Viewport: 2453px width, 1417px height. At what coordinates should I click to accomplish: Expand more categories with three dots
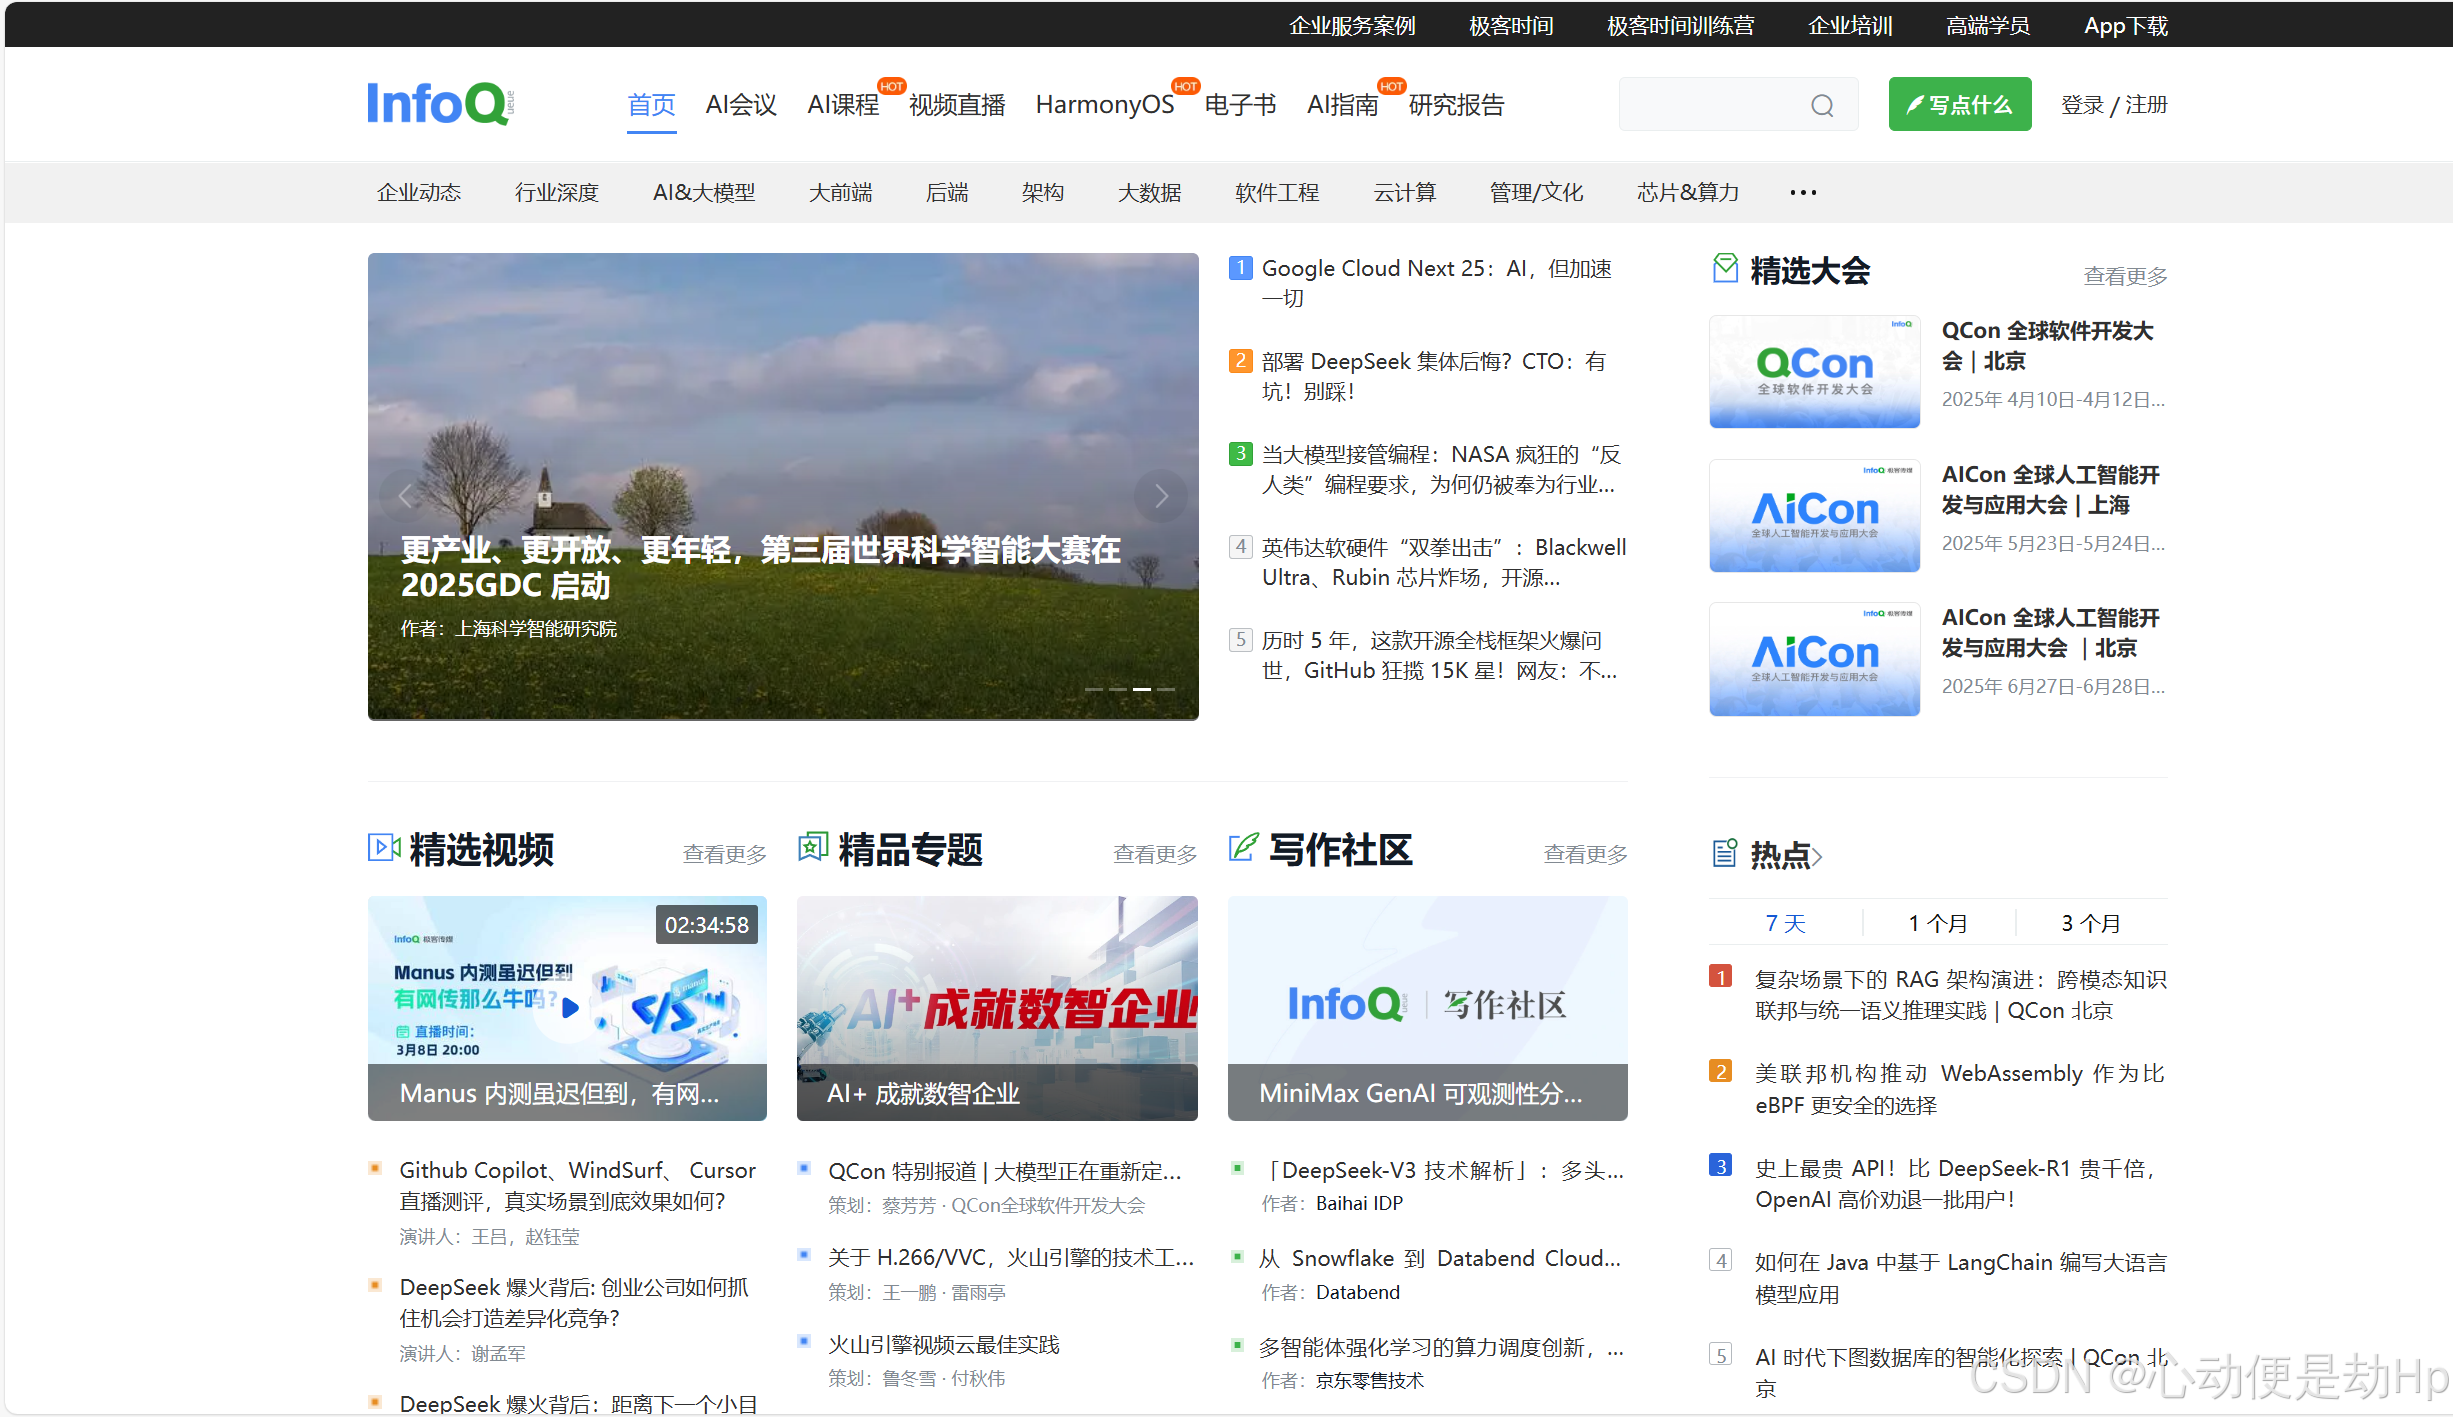pyautogui.click(x=1803, y=192)
